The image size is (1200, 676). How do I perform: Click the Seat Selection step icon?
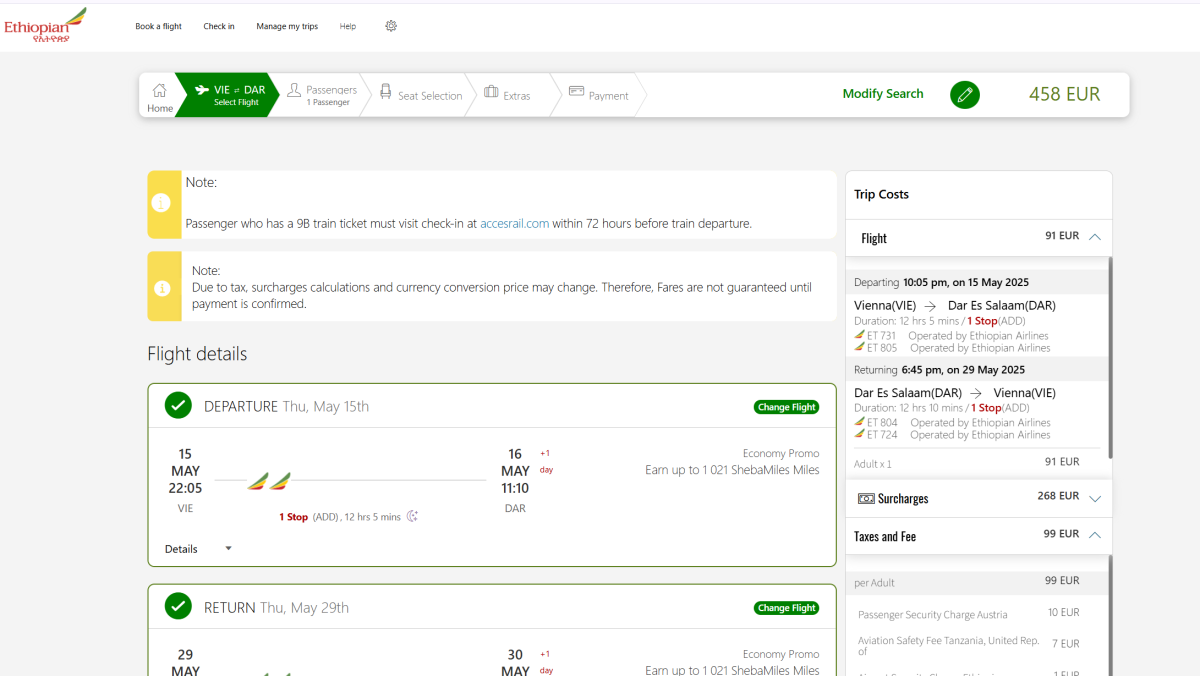[x=385, y=92]
